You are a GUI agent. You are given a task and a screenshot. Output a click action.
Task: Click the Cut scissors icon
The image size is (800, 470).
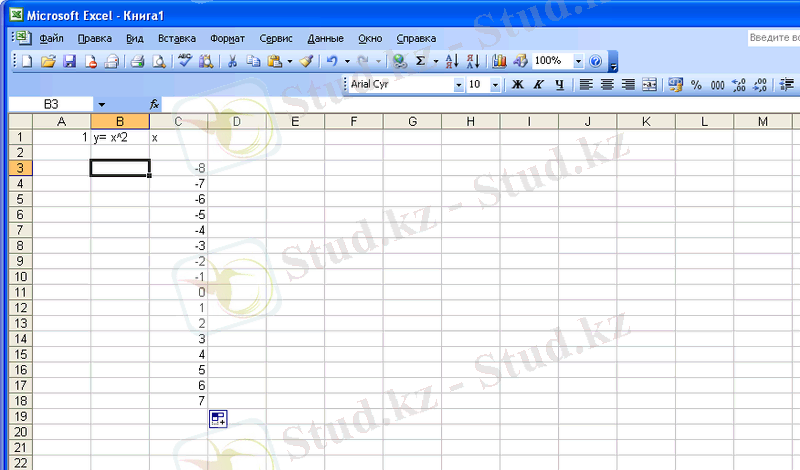pyautogui.click(x=232, y=61)
